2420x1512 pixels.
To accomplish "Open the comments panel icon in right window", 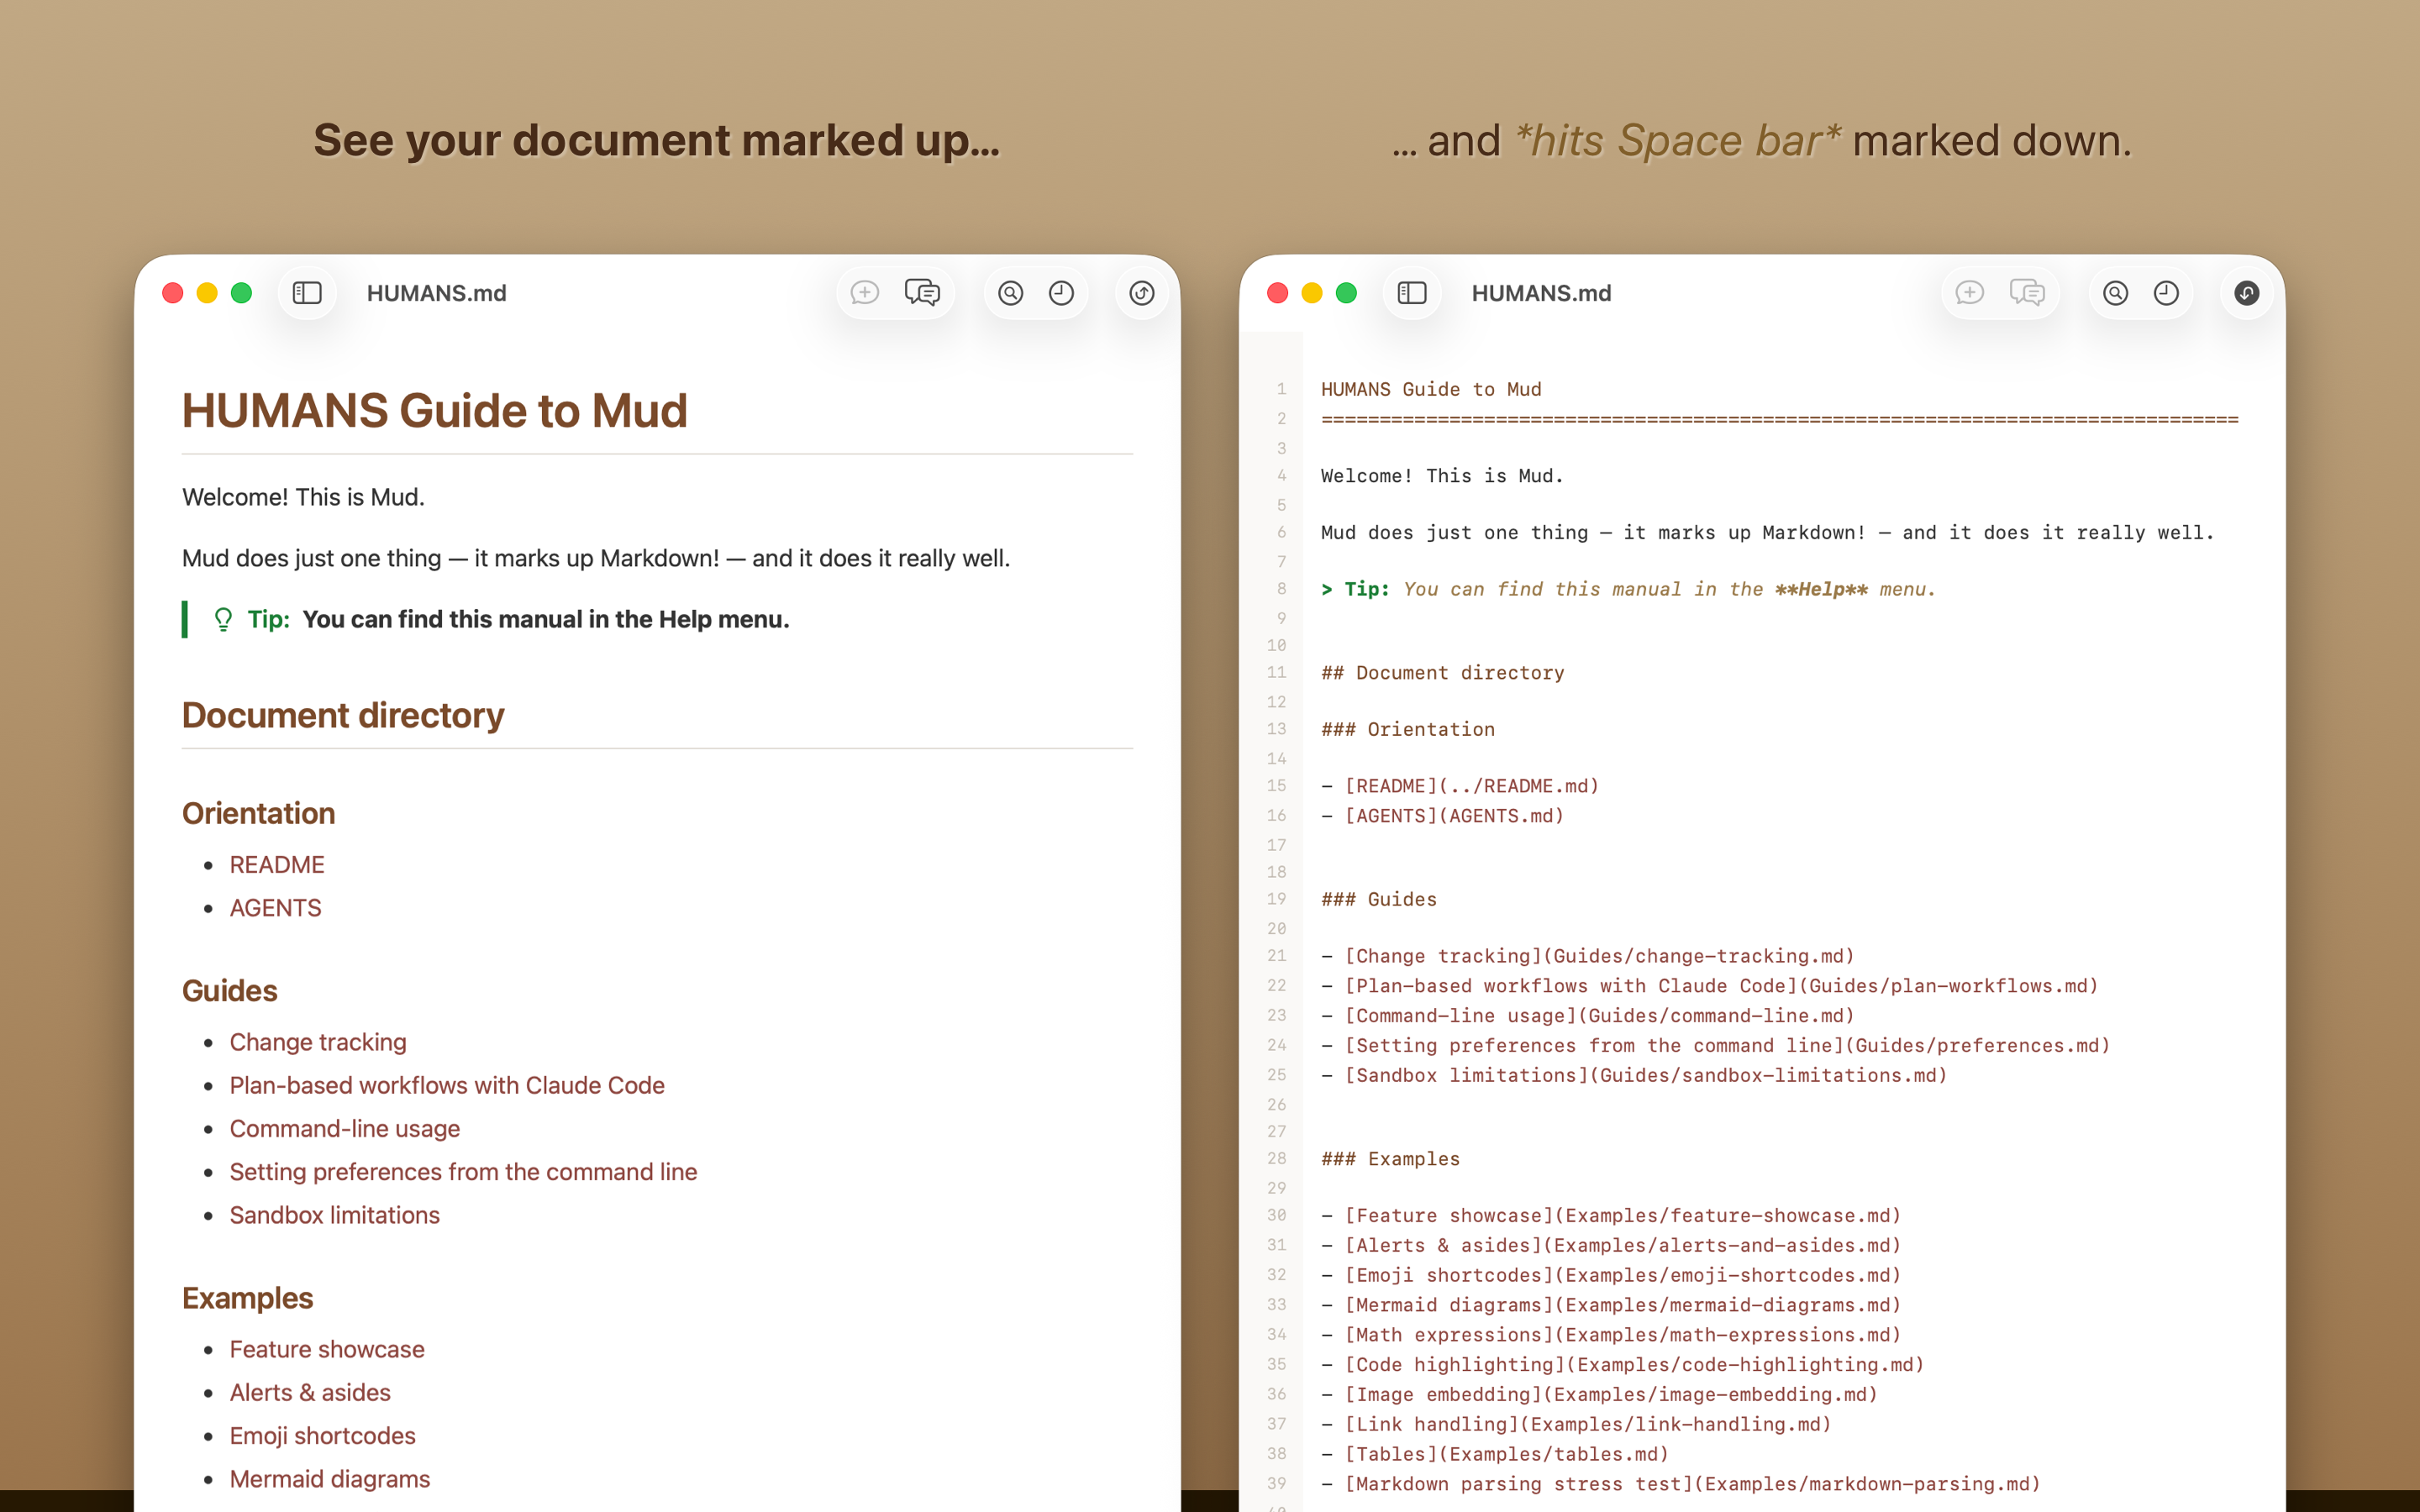I will pyautogui.click(x=2027, y=293).
